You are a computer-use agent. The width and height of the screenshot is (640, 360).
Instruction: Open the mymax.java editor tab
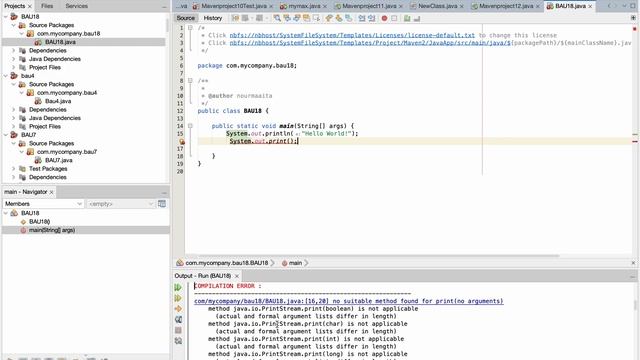coord(304,6)
